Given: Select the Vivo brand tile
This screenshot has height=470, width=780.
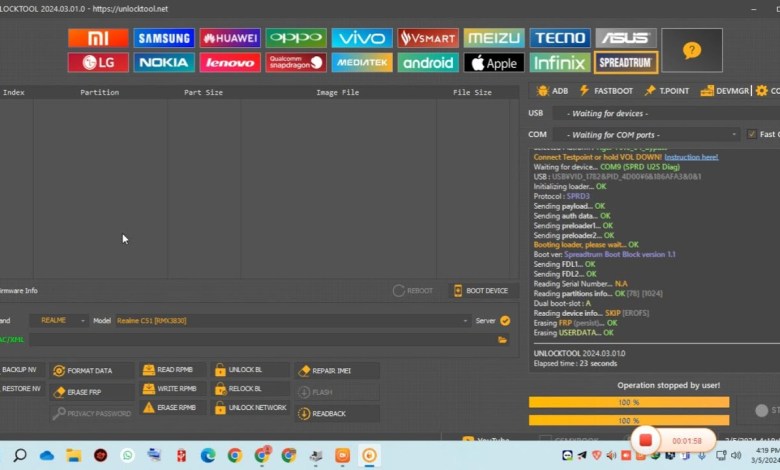Looking at the screenshot, I should click(x=362, y=38).
